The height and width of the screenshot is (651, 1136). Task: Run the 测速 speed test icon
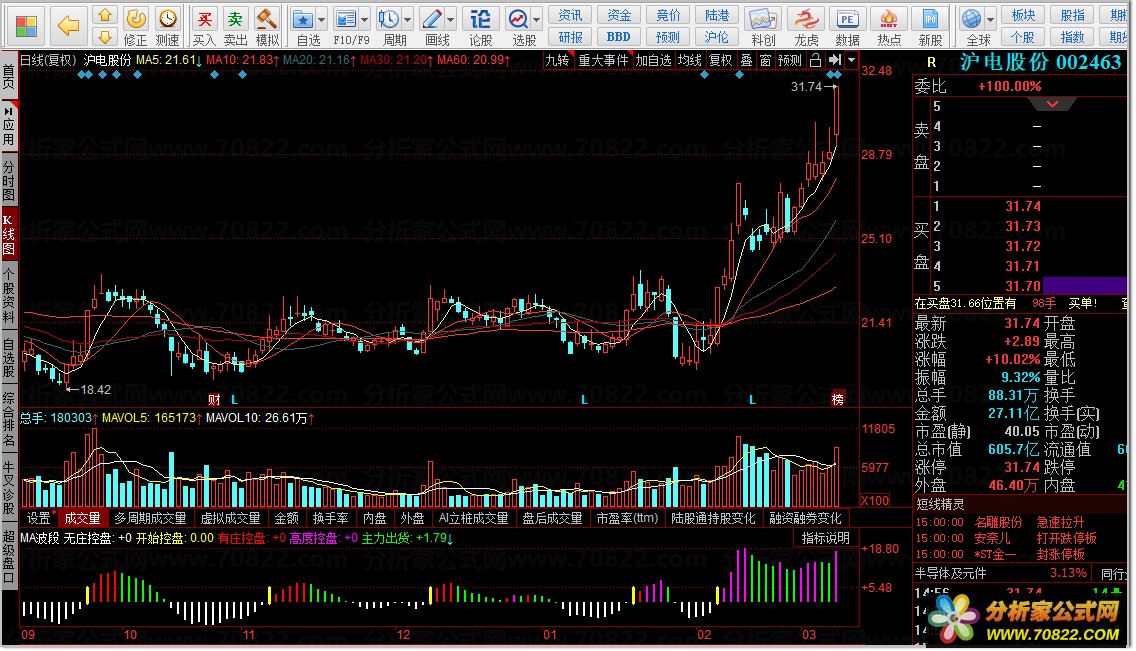167,27
